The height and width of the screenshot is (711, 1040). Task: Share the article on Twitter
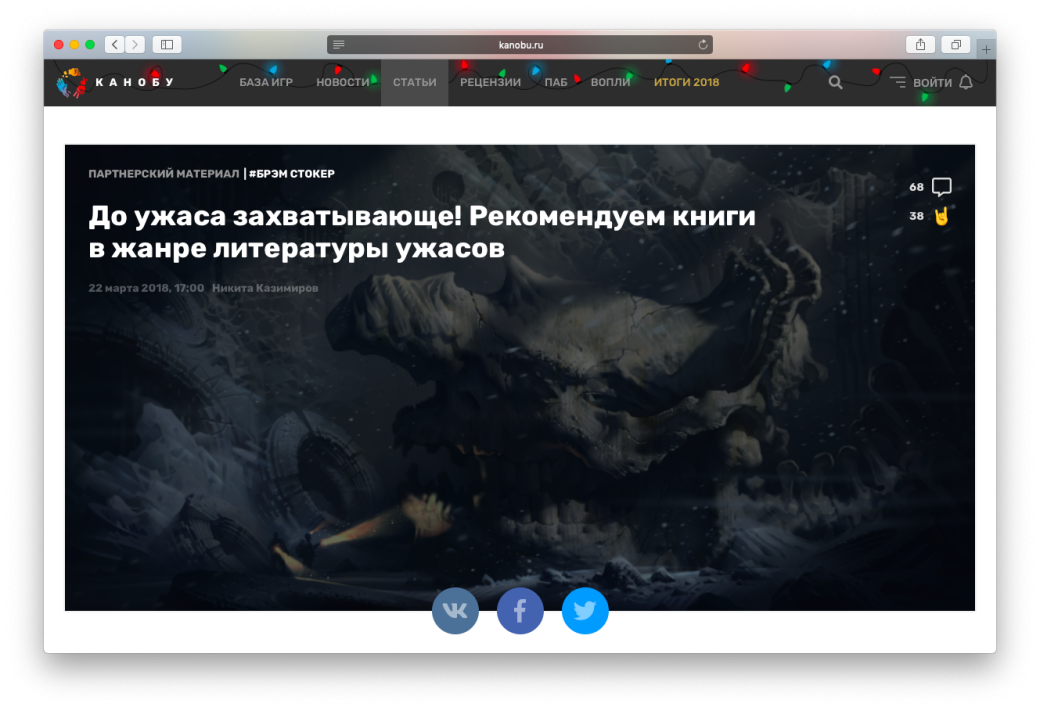(585, 611)
